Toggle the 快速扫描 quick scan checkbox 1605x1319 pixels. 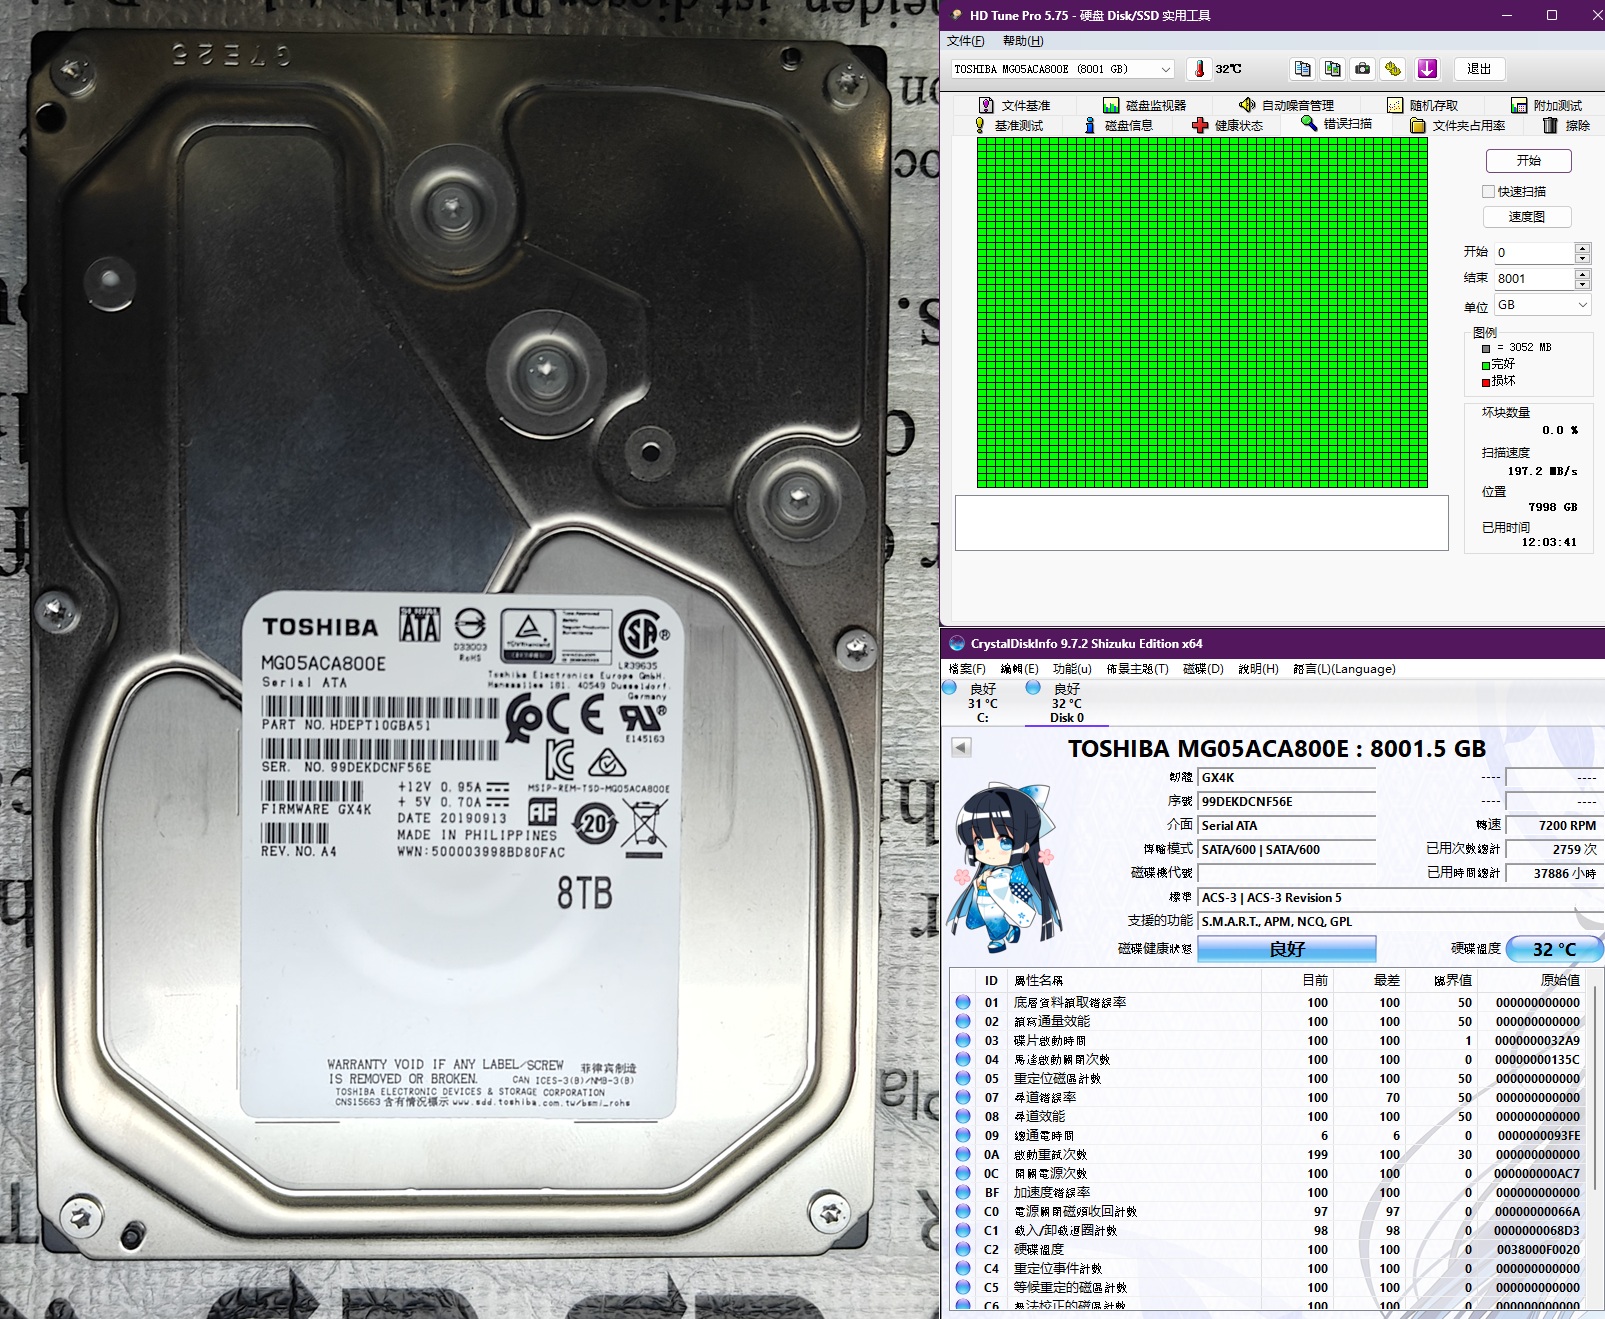tap(1488, 191)
